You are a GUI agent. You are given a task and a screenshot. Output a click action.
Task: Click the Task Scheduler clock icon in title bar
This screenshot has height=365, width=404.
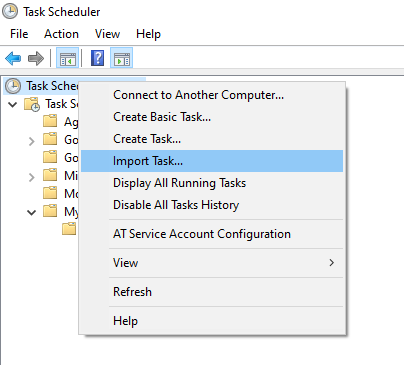pos(10,11)
